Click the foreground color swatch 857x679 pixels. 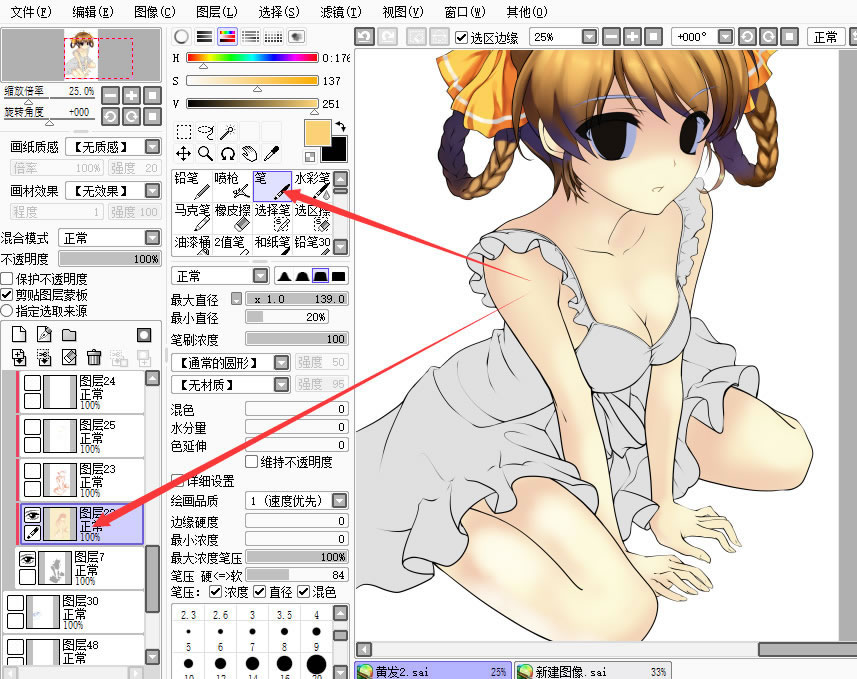click(x=317, y=133)
